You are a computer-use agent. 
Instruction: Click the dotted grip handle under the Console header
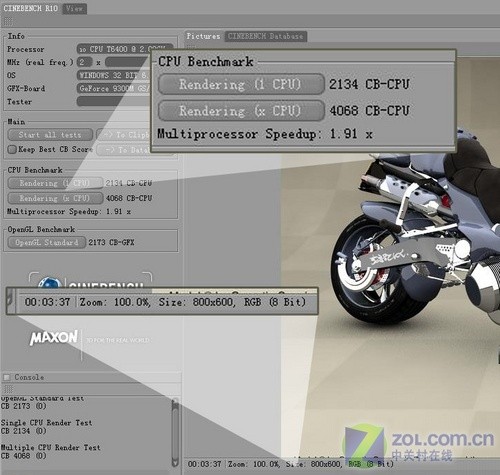(8, 389)
